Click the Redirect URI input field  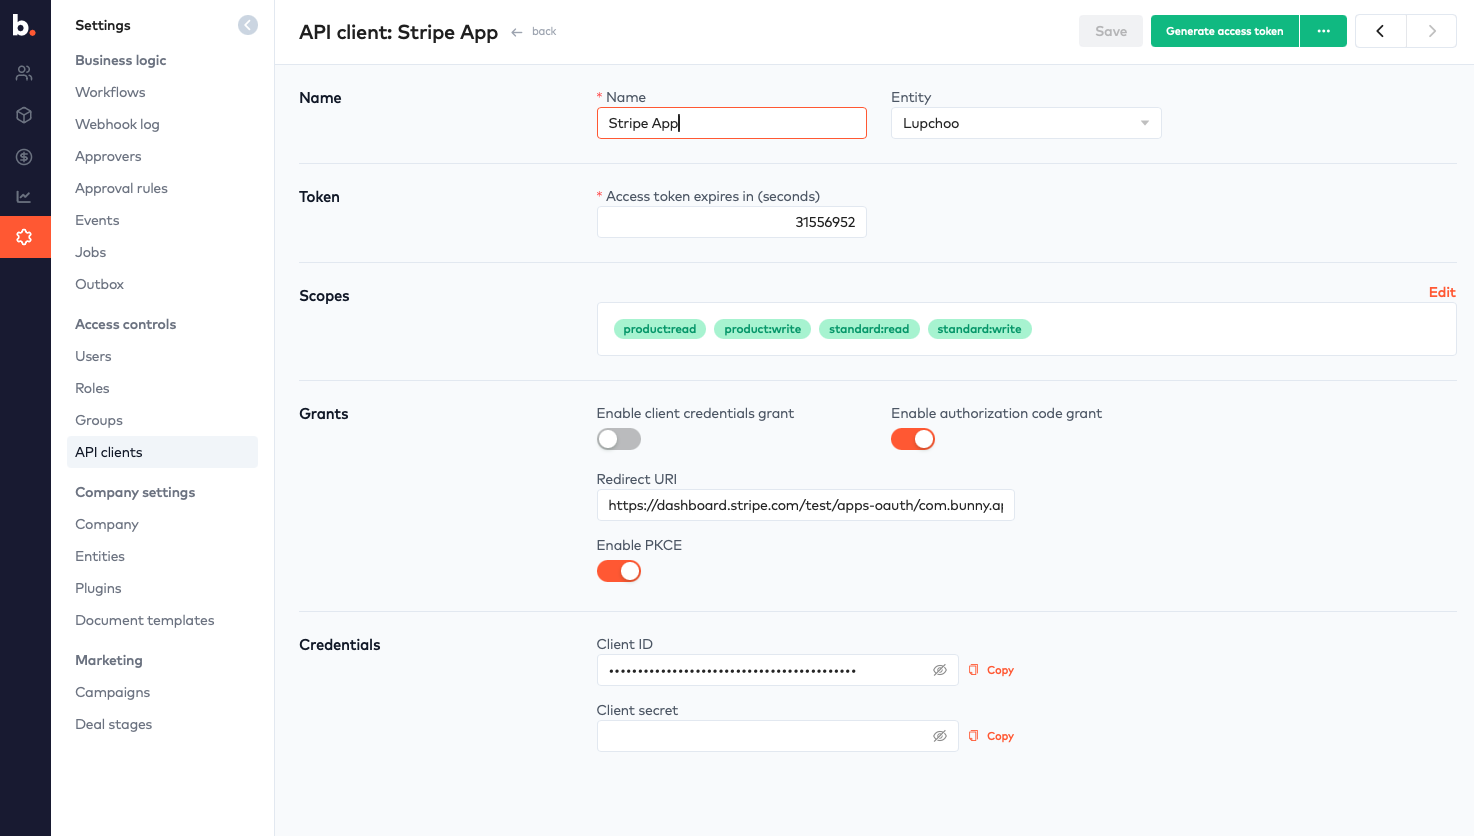coord(806,505)
